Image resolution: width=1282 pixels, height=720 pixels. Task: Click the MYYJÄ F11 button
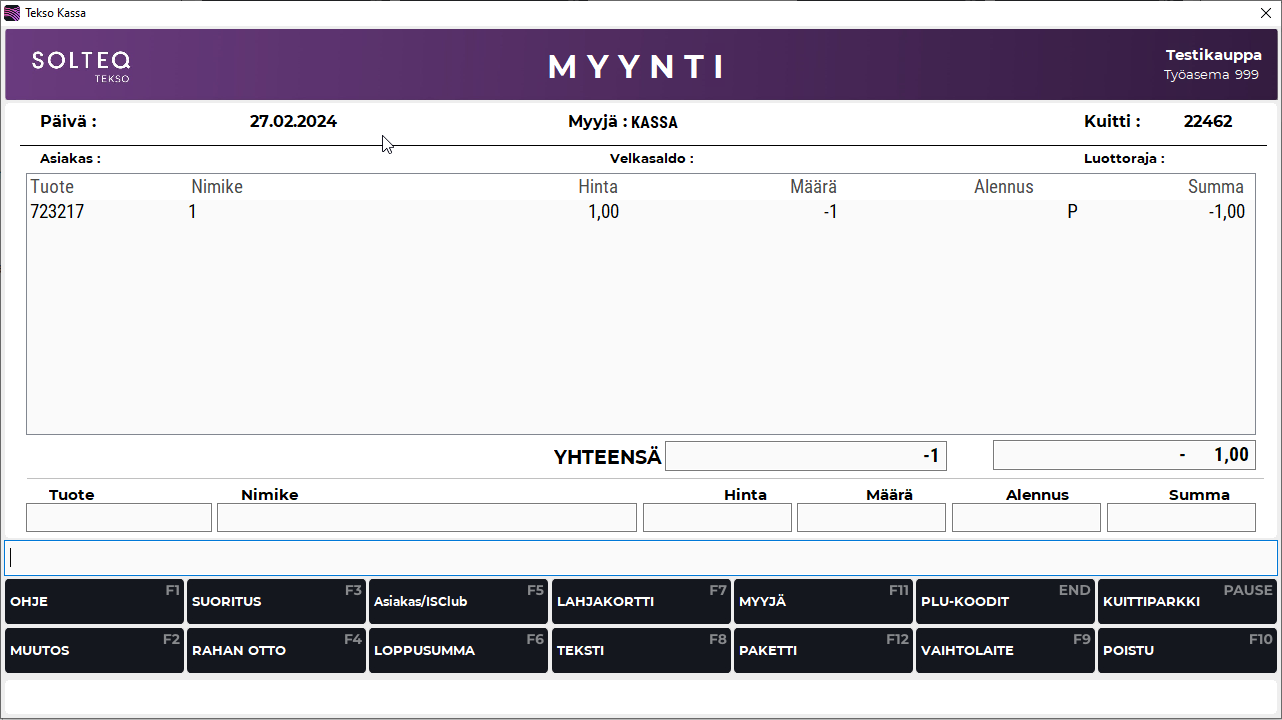point(822,602)
